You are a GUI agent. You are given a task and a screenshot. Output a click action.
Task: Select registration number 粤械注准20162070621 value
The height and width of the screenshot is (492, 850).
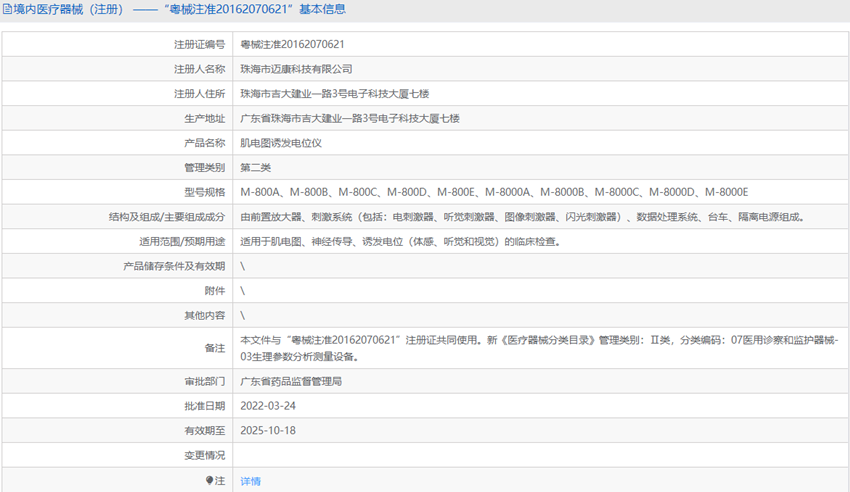[x=293, y=45]
